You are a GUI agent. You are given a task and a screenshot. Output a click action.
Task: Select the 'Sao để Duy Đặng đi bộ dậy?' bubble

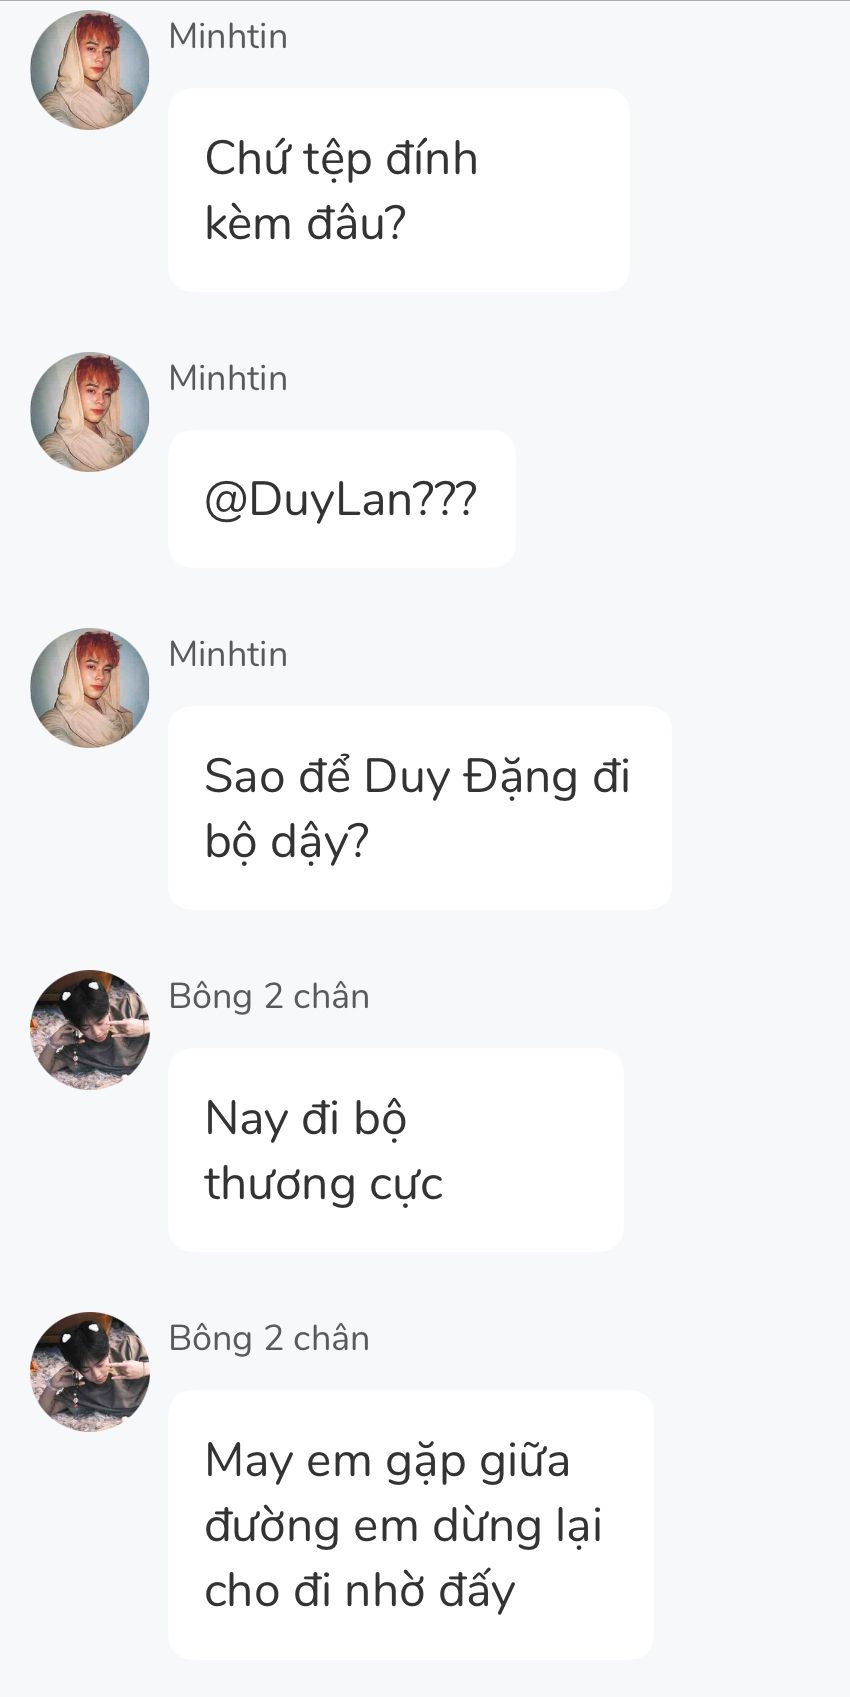pyautogui.click(x=420, y=808)
